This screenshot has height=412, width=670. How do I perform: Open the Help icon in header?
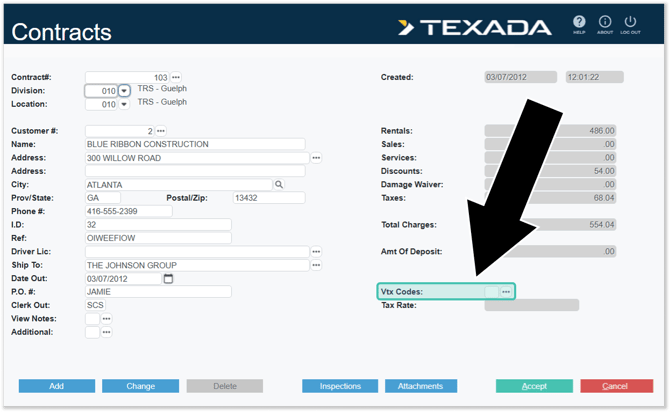[579, 22]
